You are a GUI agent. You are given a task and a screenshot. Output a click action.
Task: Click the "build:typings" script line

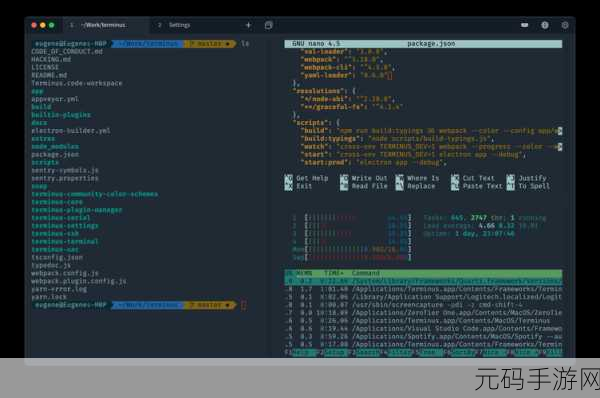click(397, 139)
